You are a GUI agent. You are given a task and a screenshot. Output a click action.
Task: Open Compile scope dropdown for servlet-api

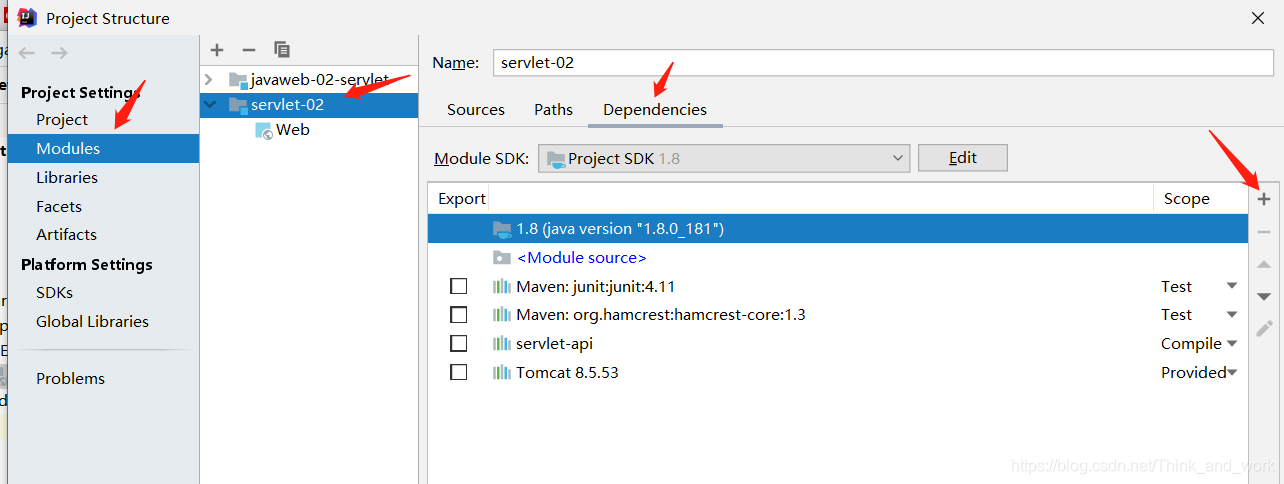coord(1232,343)
